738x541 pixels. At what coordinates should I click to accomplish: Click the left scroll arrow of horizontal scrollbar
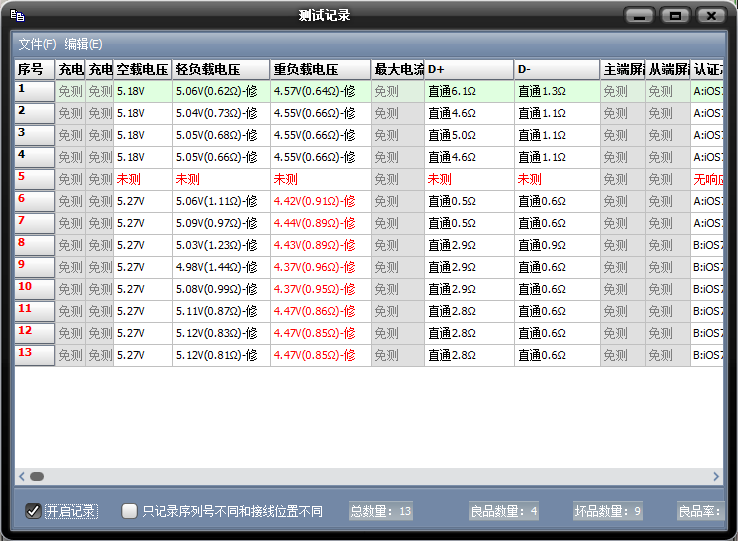(21, 477)
